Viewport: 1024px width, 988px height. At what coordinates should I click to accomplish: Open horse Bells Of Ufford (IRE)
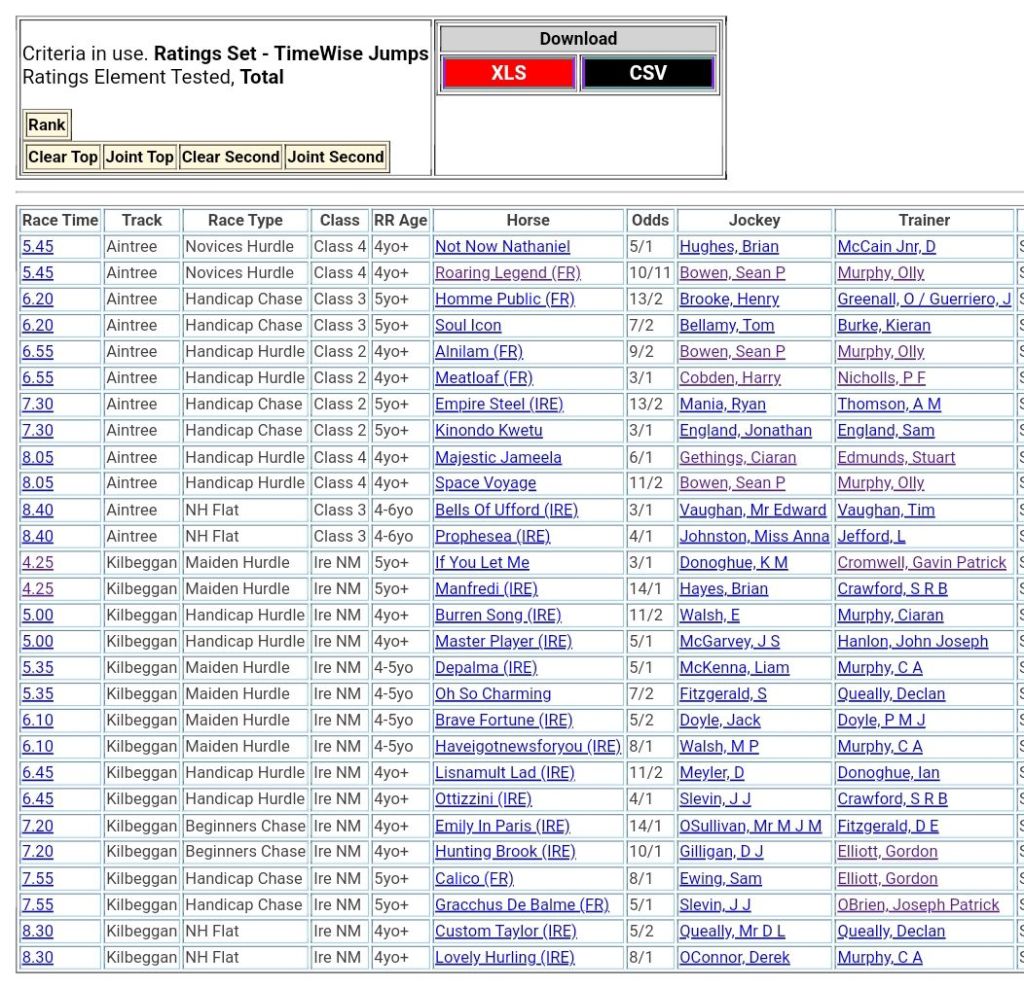click(x=506, y=510)
